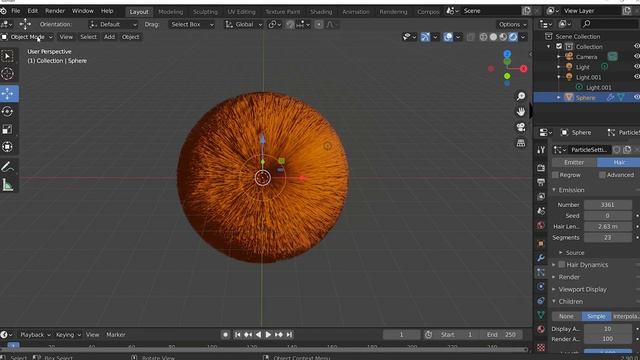This screenshot has height=360, width=640.
Task: Select the Cursor tool
Action: (x=7, y=73)
